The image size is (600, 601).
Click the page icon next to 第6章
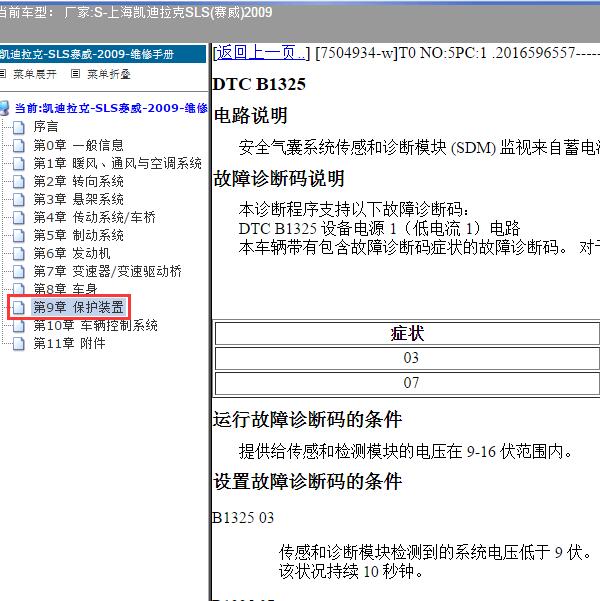point(18,254)
